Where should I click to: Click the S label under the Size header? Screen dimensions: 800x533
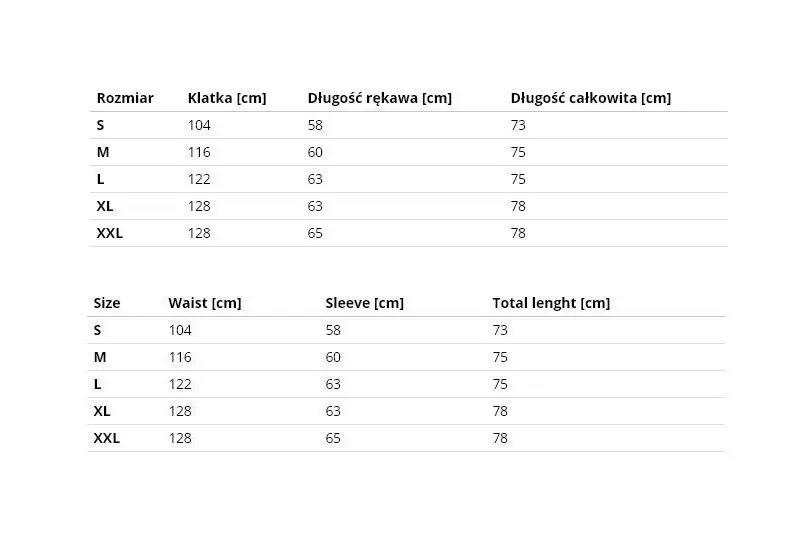tap(98, 330)
